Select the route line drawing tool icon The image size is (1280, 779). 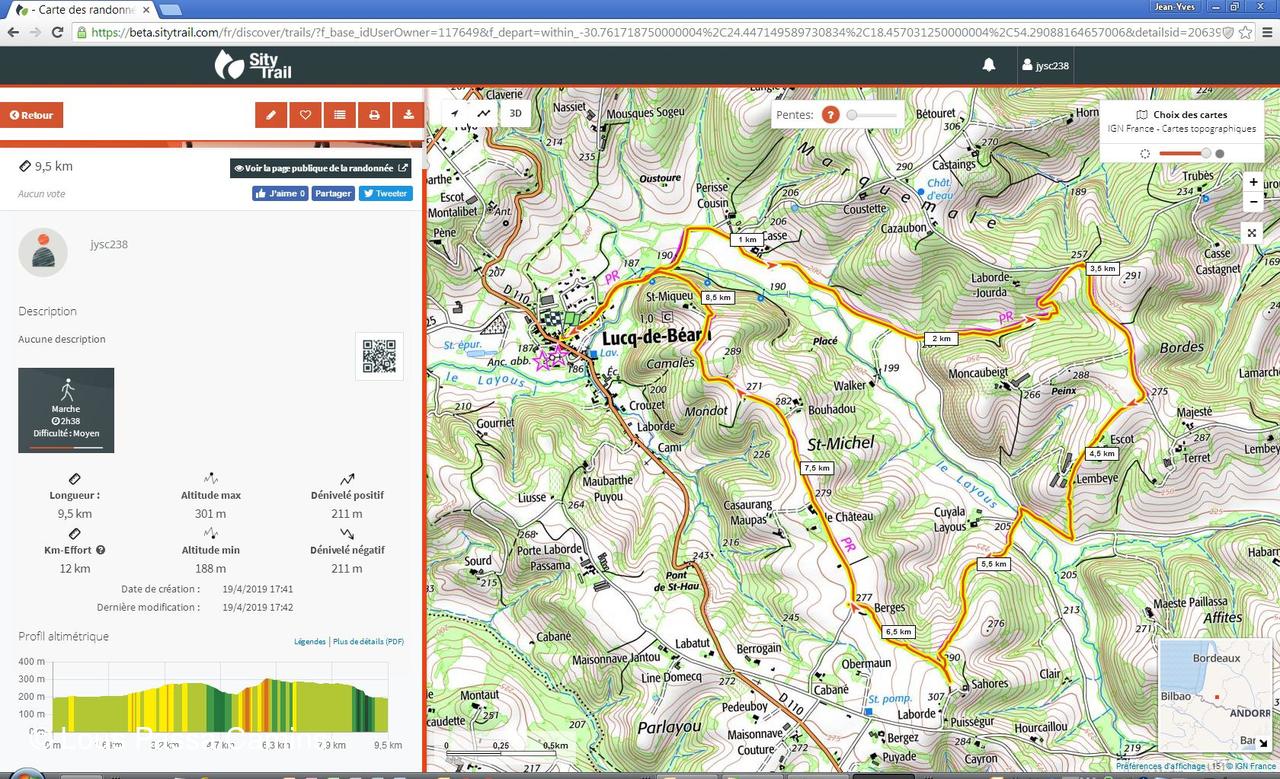point(484,113)
